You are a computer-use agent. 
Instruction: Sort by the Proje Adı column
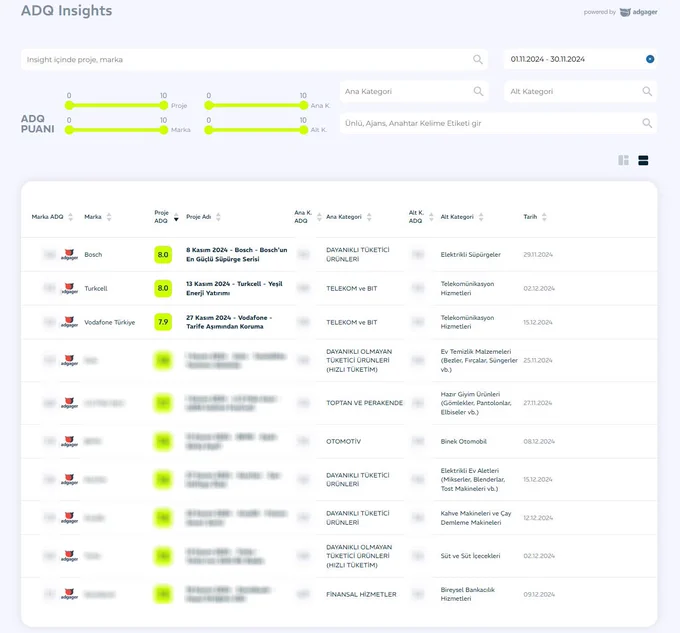pyautogui.click(x=218, y=217)
